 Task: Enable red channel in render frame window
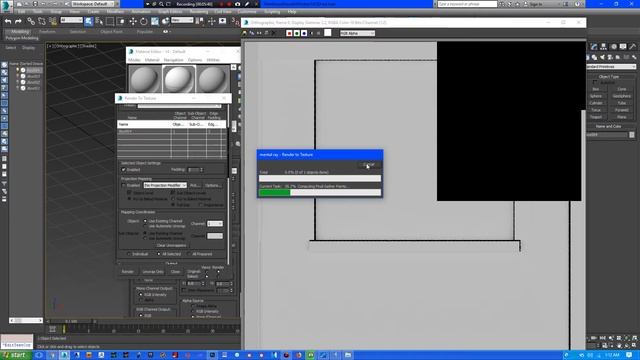[289, 33]
